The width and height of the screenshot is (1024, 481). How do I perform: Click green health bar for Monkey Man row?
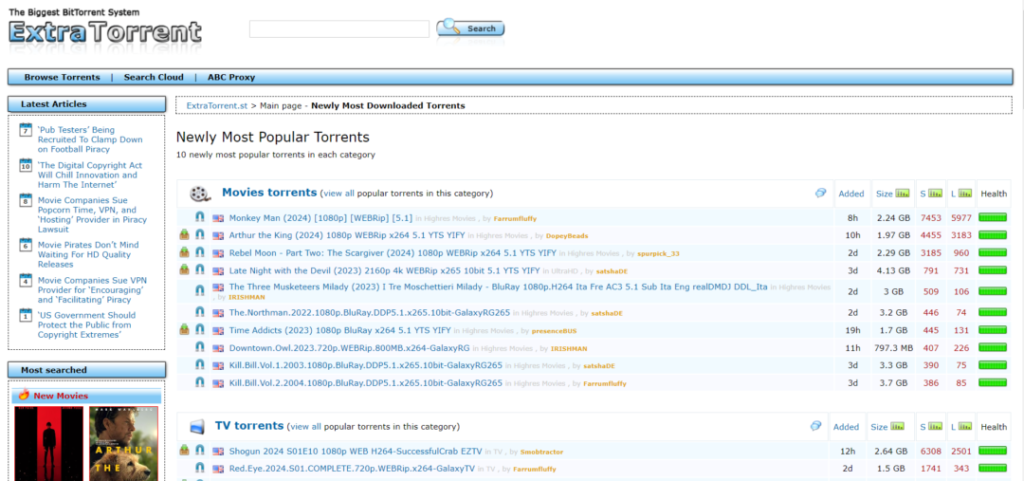(993, 217)
